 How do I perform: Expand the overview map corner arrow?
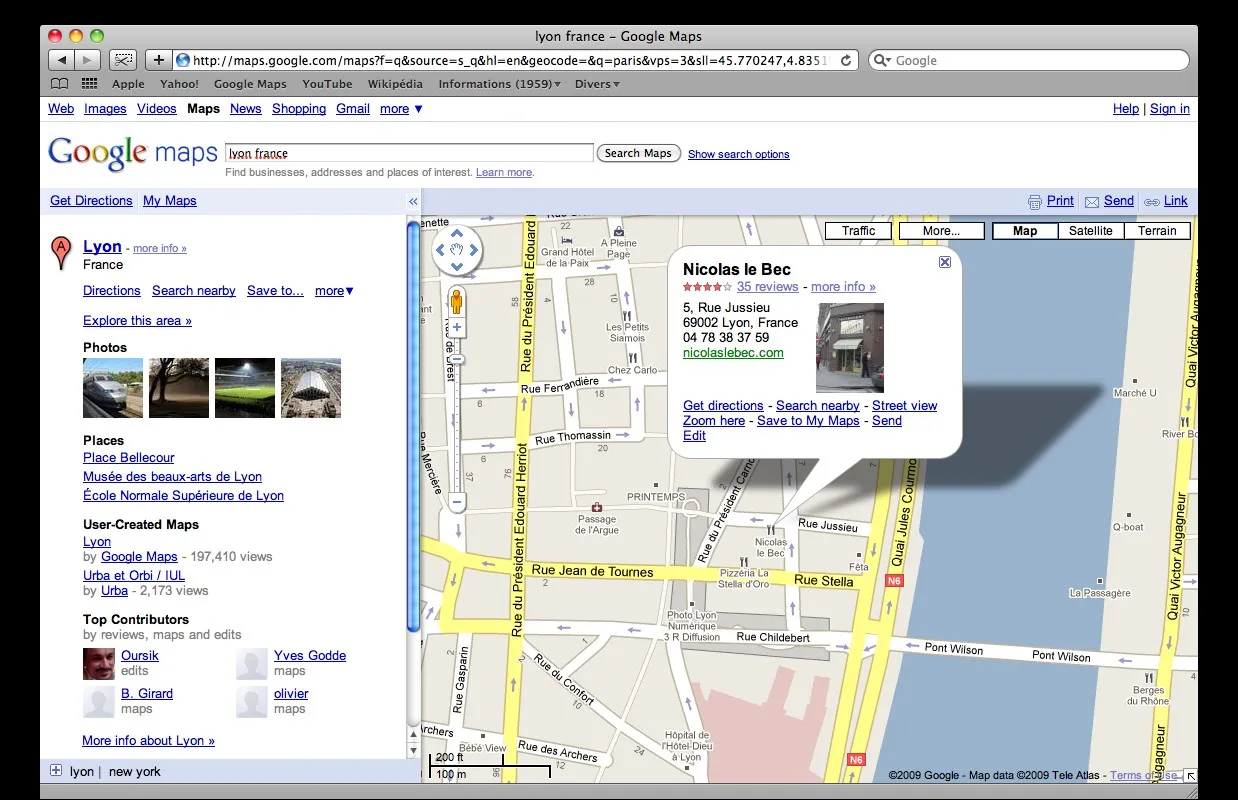(1190, 775)
